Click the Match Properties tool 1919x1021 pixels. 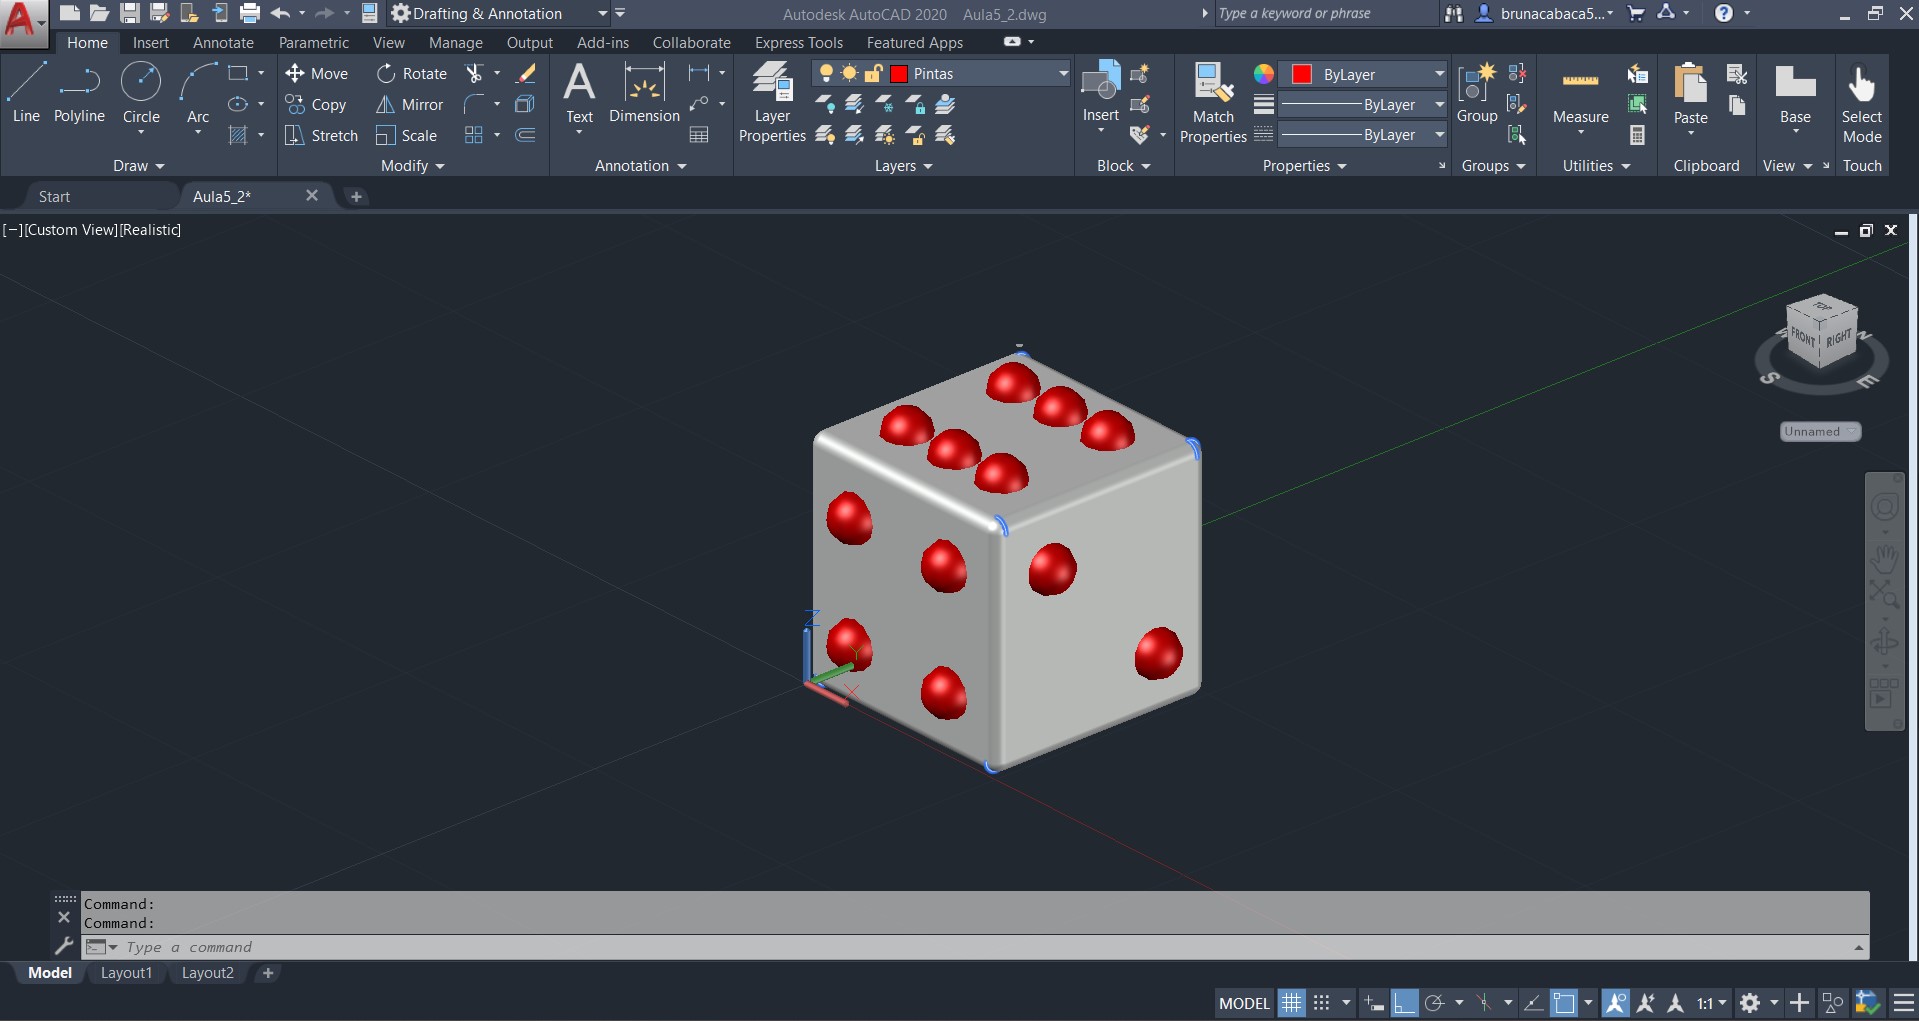point(1213,102)
